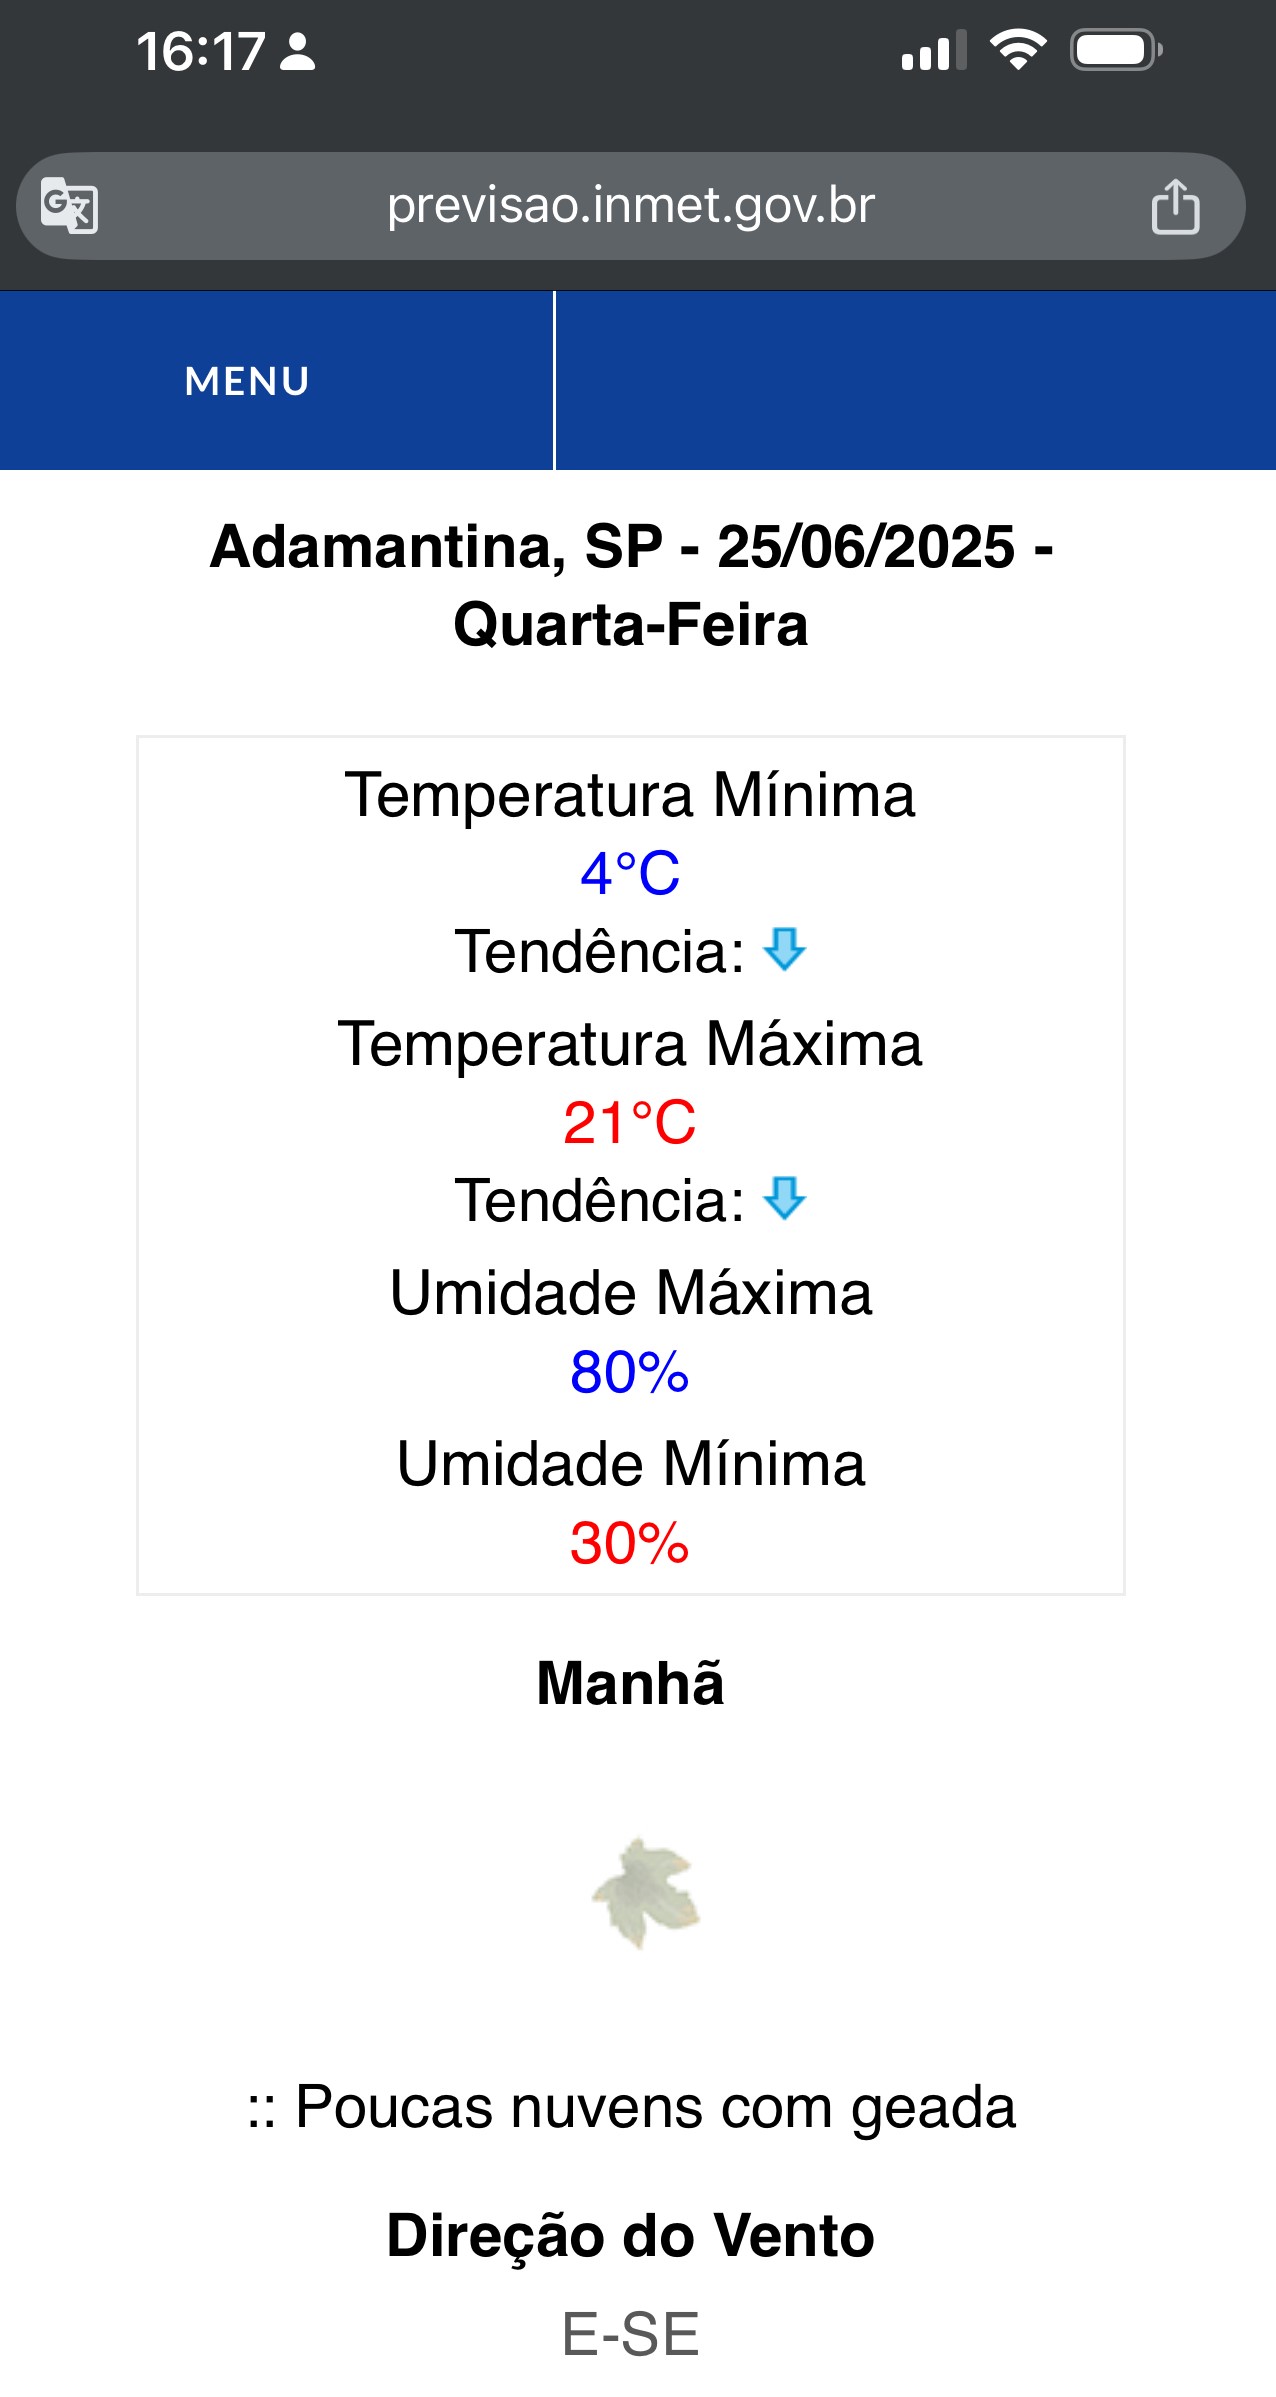1276x2397 pixels.
Task: Click the frost leaf weather icon
Action: (645, 1893)
